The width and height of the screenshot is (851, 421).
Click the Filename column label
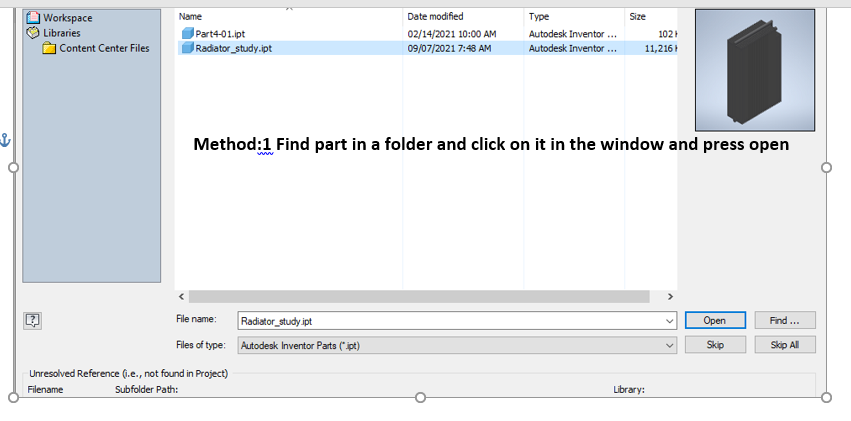pos(45,390)
